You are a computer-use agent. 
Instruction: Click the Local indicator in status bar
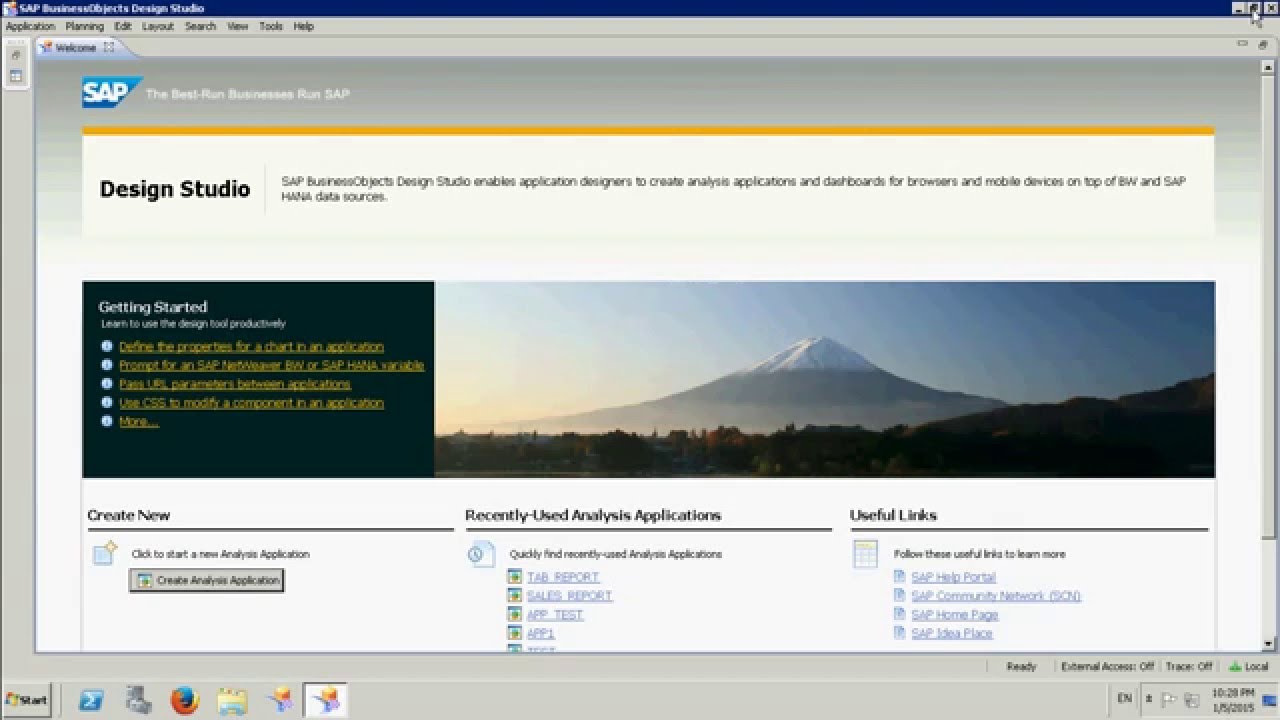pyautogui.click(x=1248, y=666)
